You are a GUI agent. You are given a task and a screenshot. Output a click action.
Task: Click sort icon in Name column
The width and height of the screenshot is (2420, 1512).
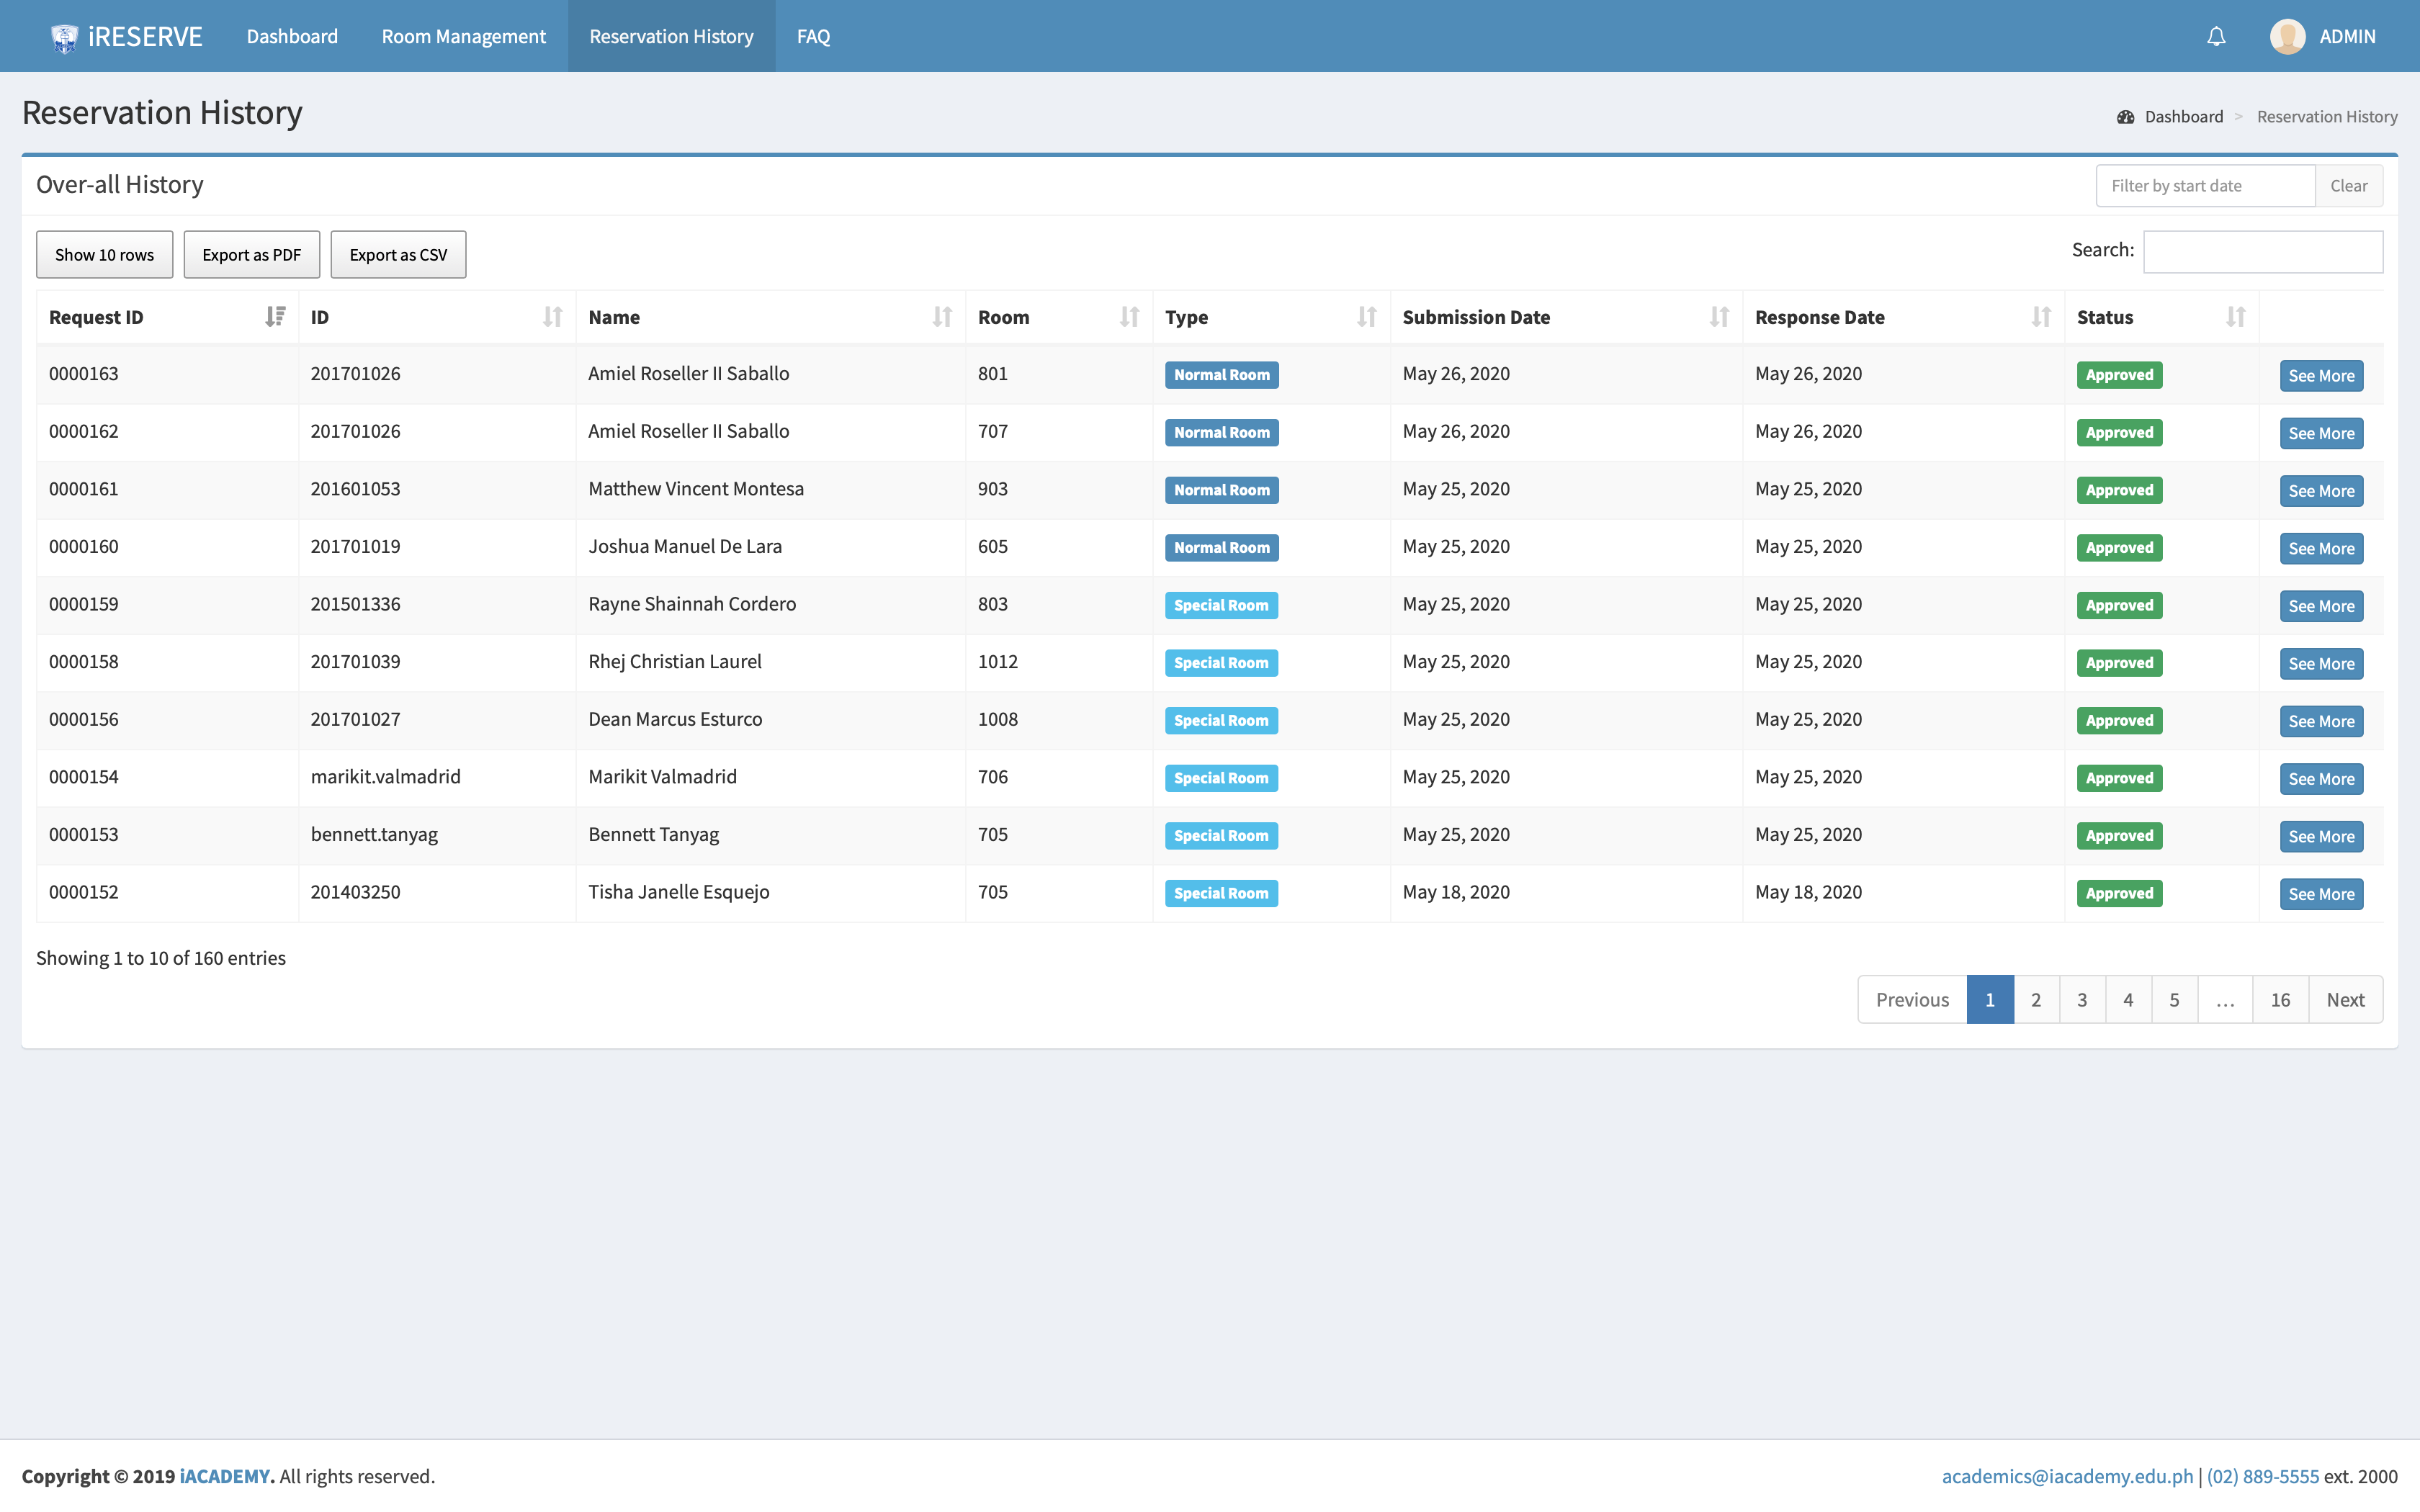(x=941, y=317)
